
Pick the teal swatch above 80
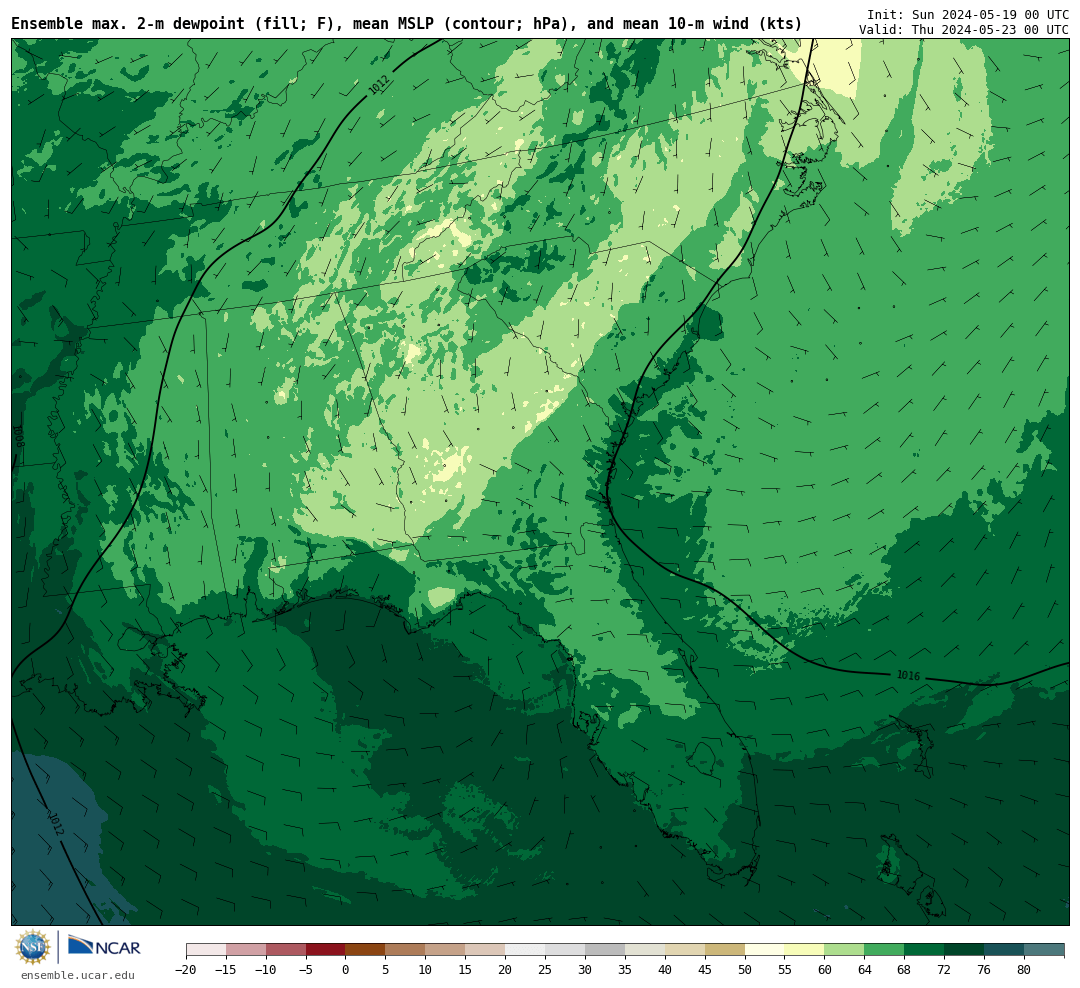pos(1045,950)
